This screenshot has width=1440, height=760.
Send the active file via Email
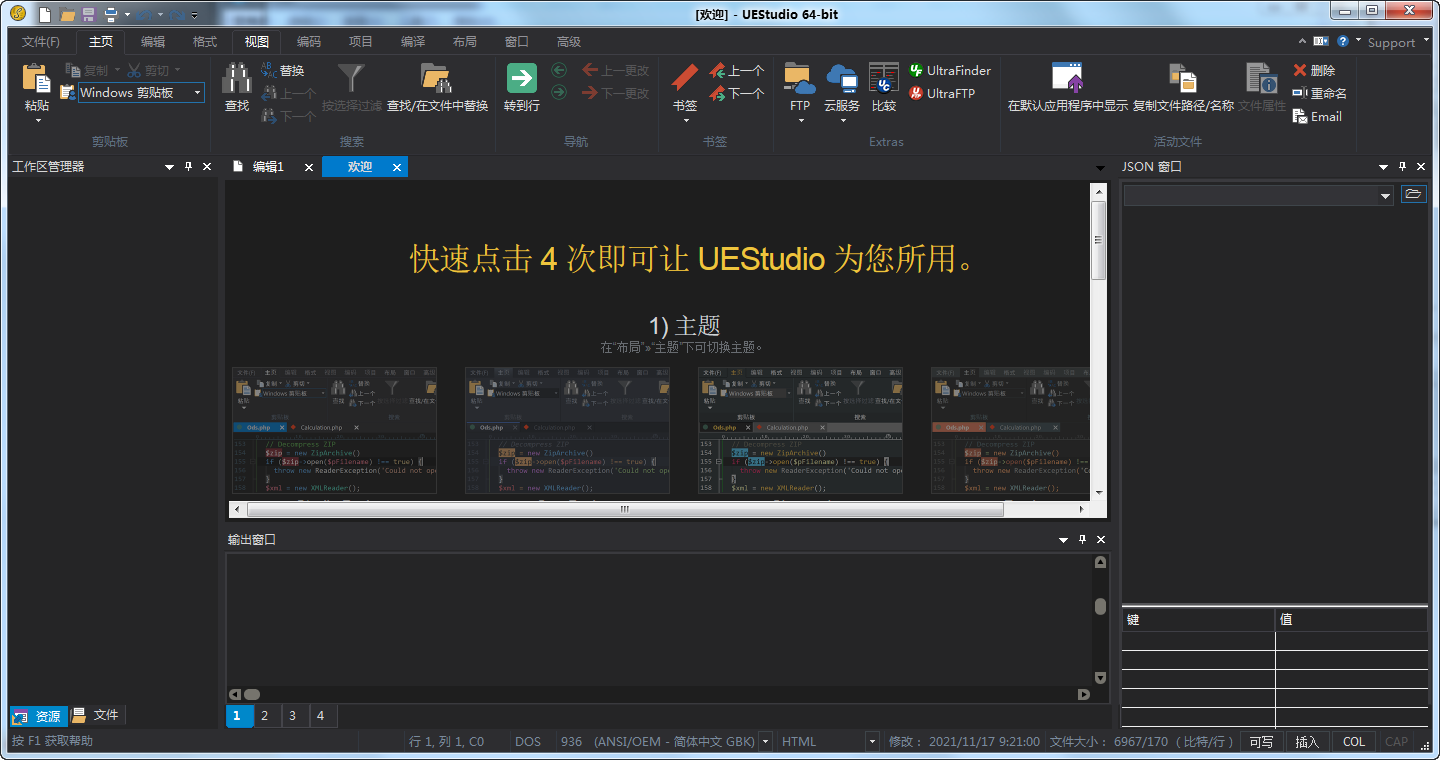point(1317,117)
